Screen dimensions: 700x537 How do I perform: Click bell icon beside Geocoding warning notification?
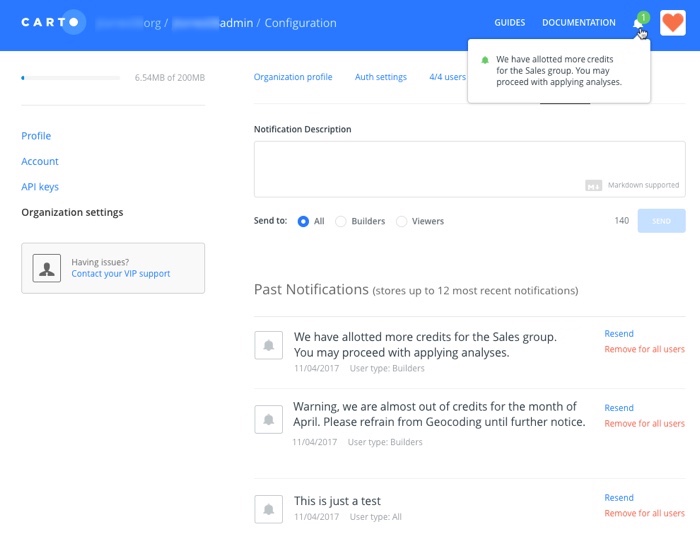point(268,419)
